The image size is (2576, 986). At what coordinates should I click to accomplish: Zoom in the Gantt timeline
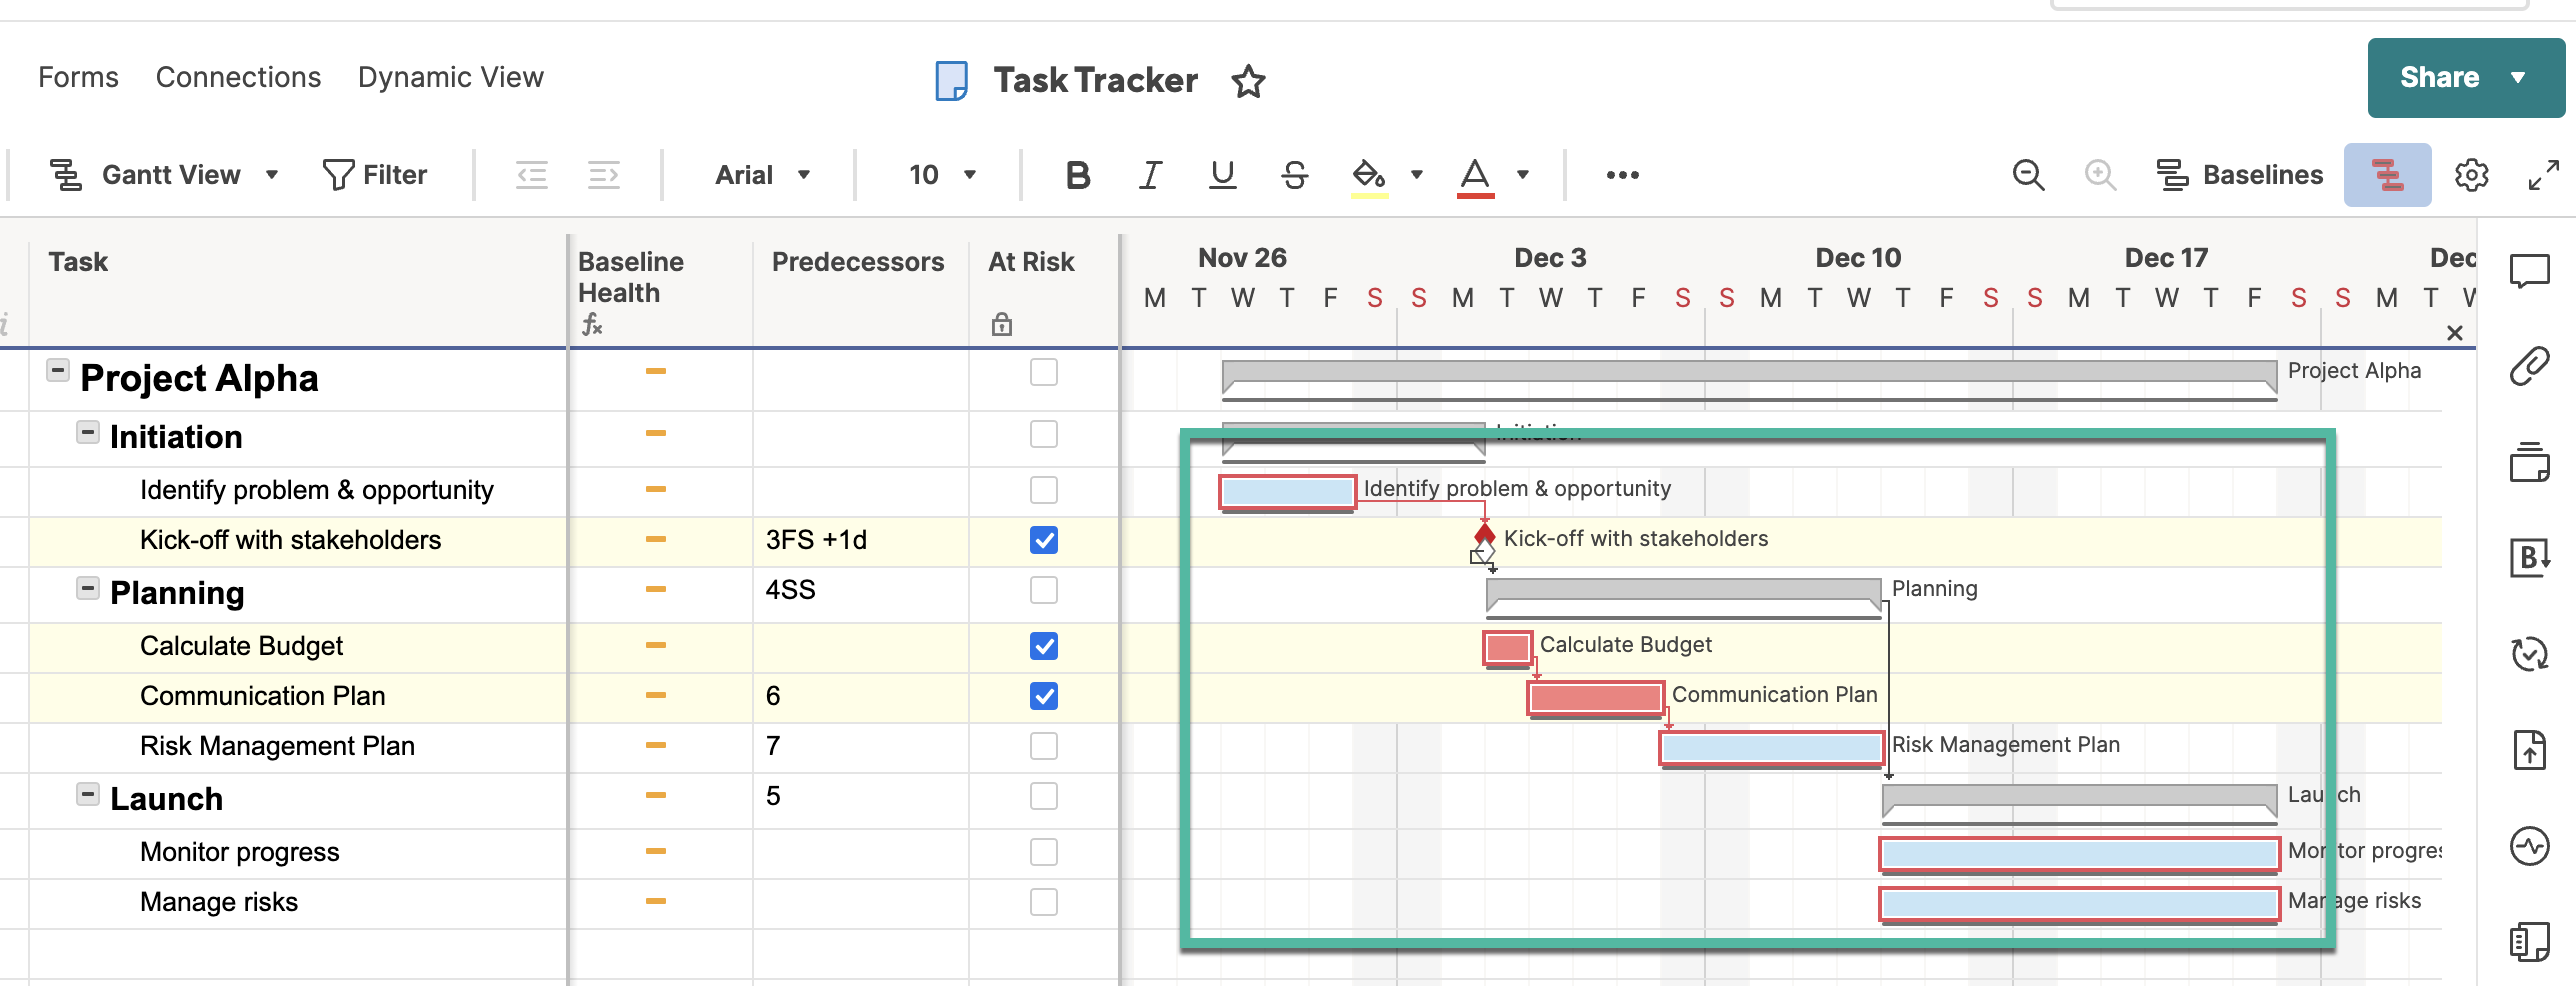click(2100, 175)
